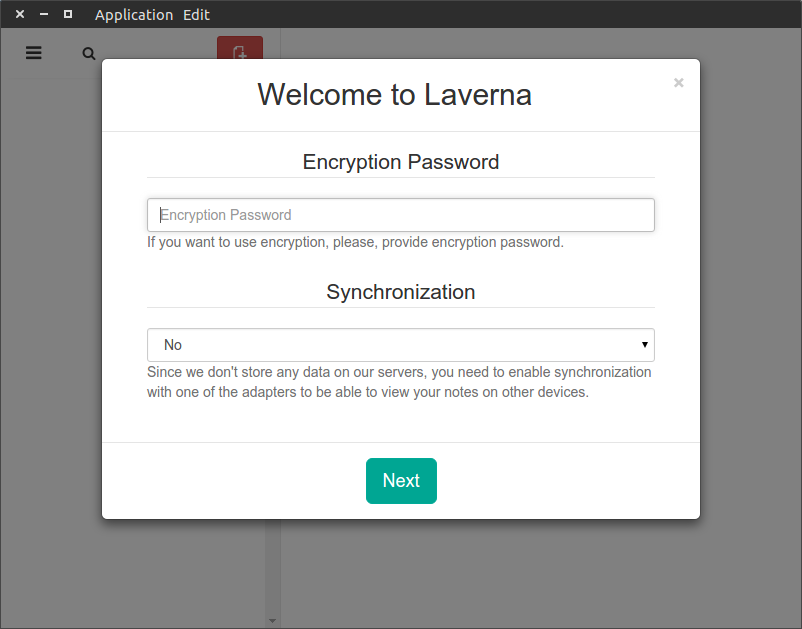Click the search magnifier icon
Screen dimensions: 802x629
(x=89, y=53)
